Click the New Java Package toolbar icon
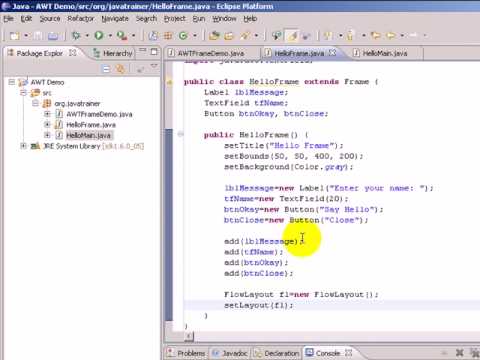480x360 pixels. click(x=168, y=35)
